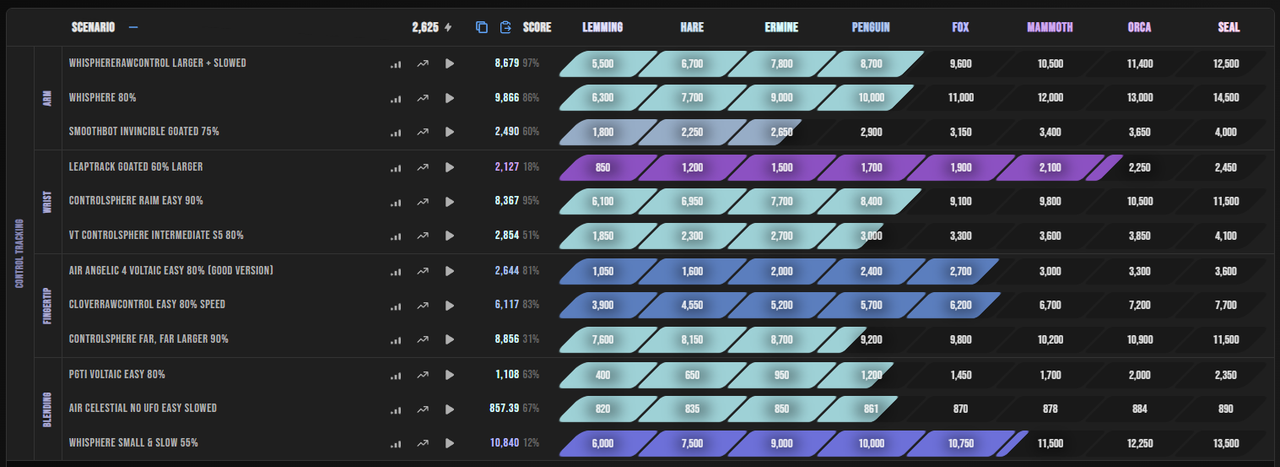Click the Seal rank column header
The image size is (1280, 467).
pyautogui.click(x=1229, y=27)
